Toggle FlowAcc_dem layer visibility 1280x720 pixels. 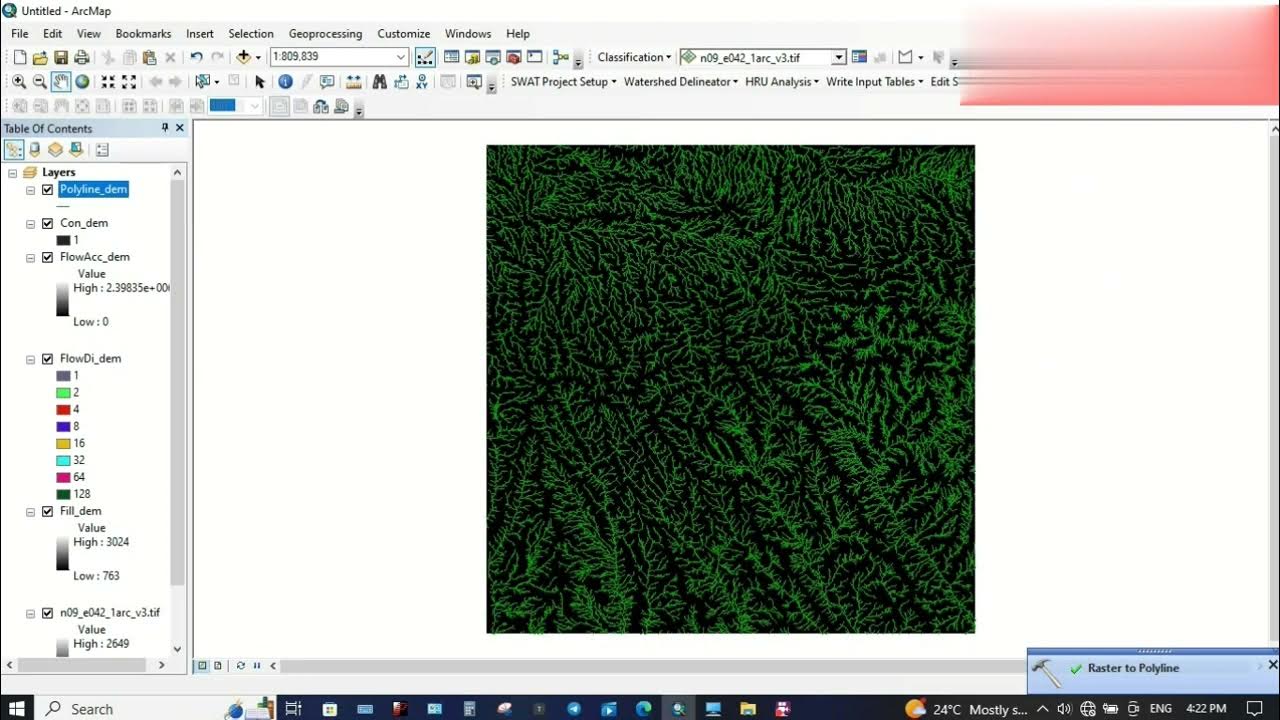(x=47, y=258)
